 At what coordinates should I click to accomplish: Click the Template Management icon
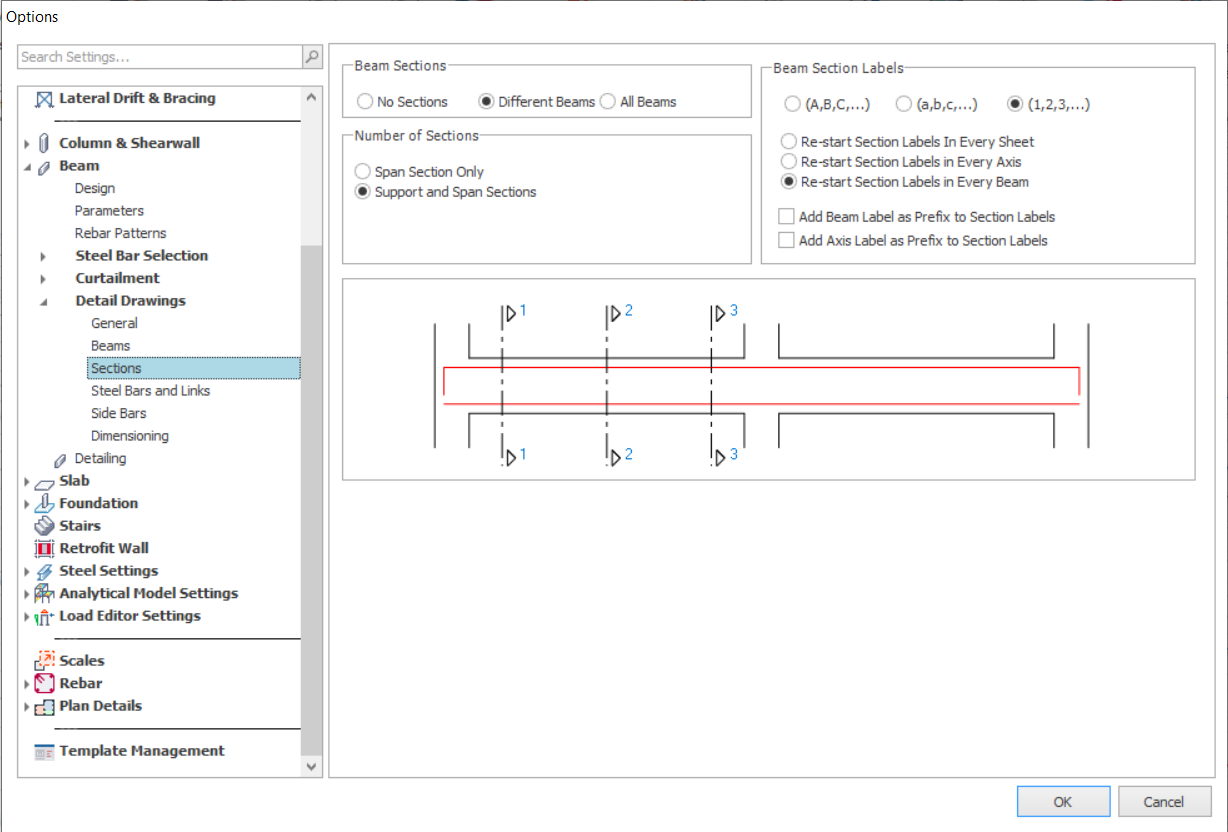click(44, 752)
